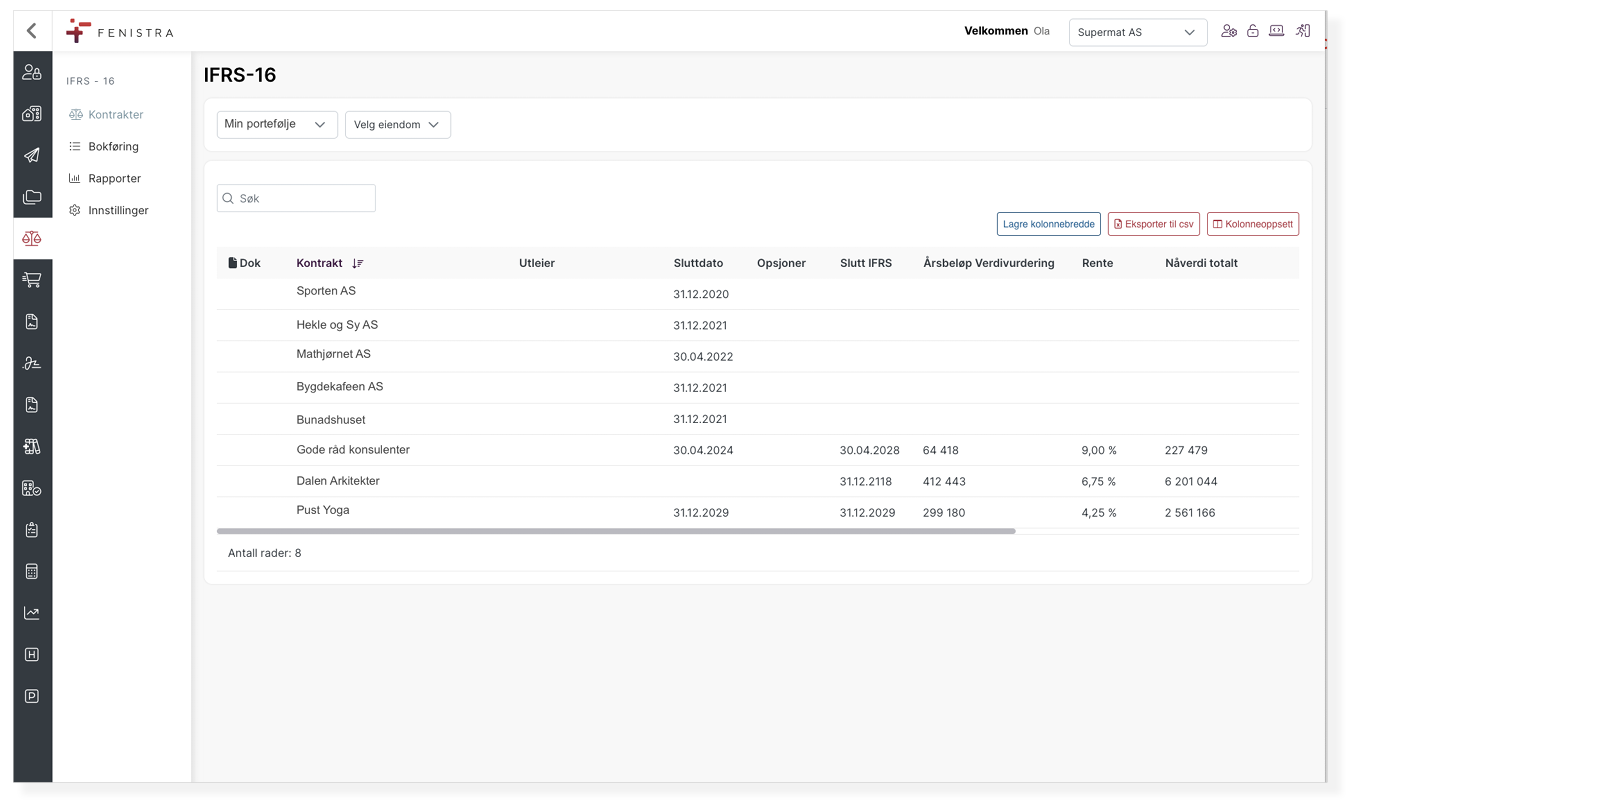Click into the Søk search field
Image resolution: width=1600 pixels, height=800 pixels.
tap(296, 198)
